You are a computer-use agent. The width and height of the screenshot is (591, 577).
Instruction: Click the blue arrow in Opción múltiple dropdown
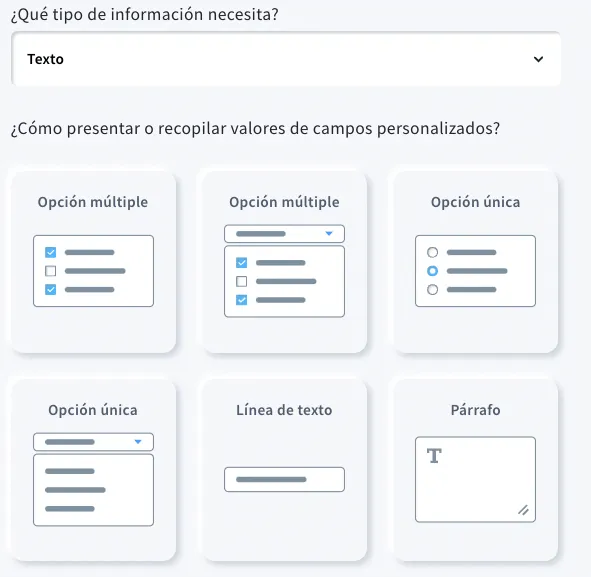click(329, 234)
